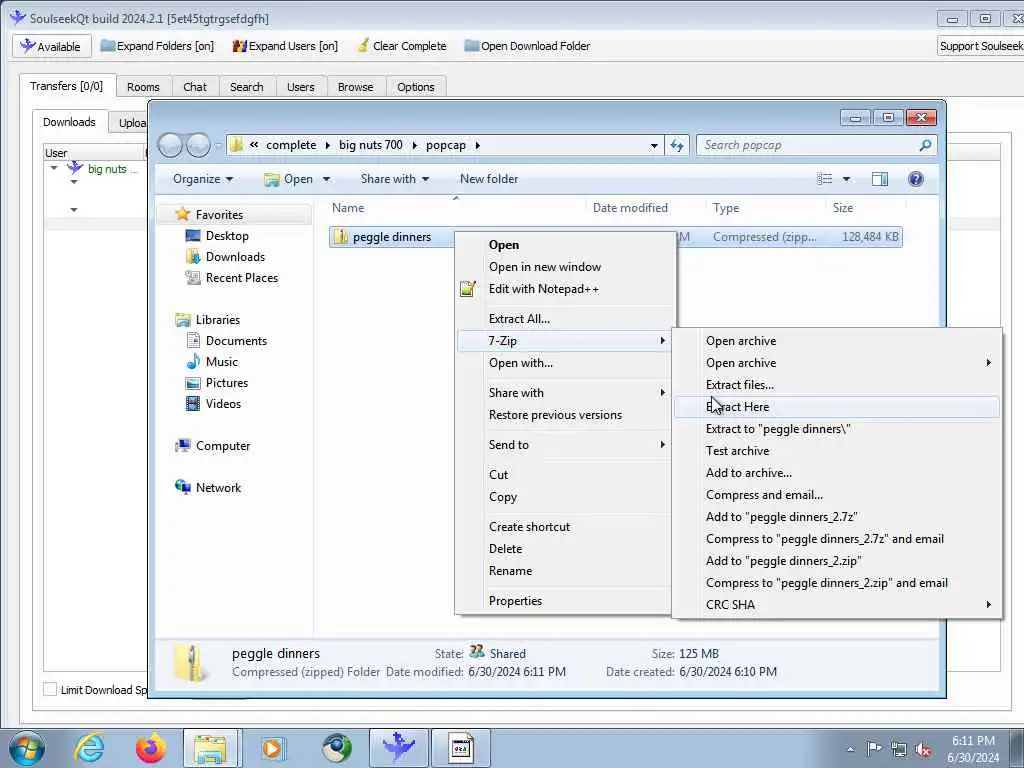Screen dimensions: 1024x768
Task: Open Internet Explorer from the taskbar
Action: pos(89,748)
